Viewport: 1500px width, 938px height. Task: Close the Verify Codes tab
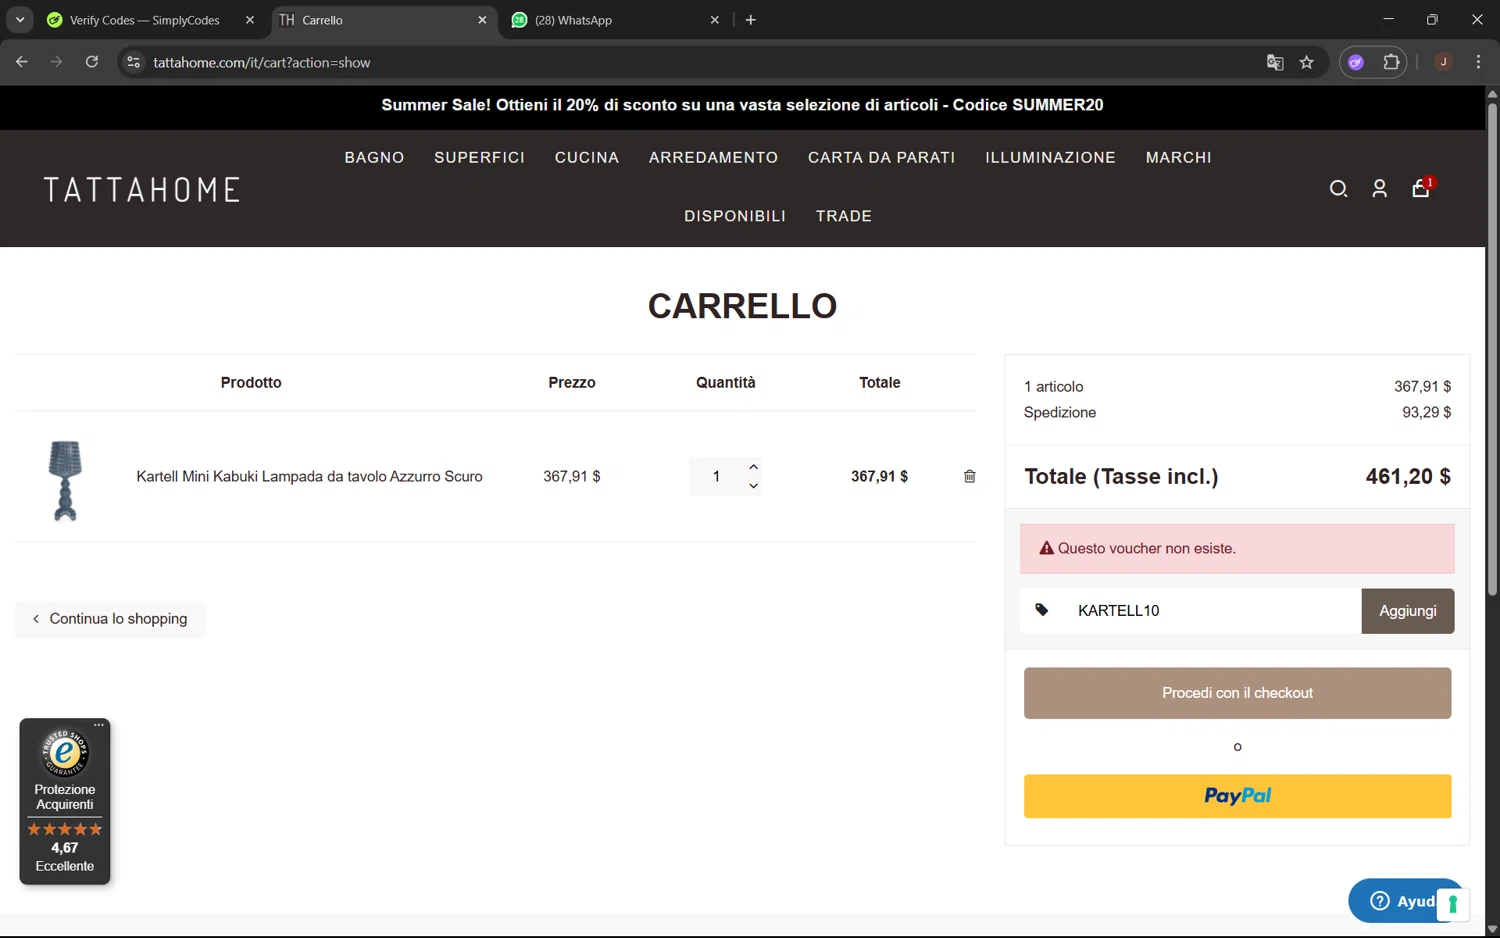[249, 20]
